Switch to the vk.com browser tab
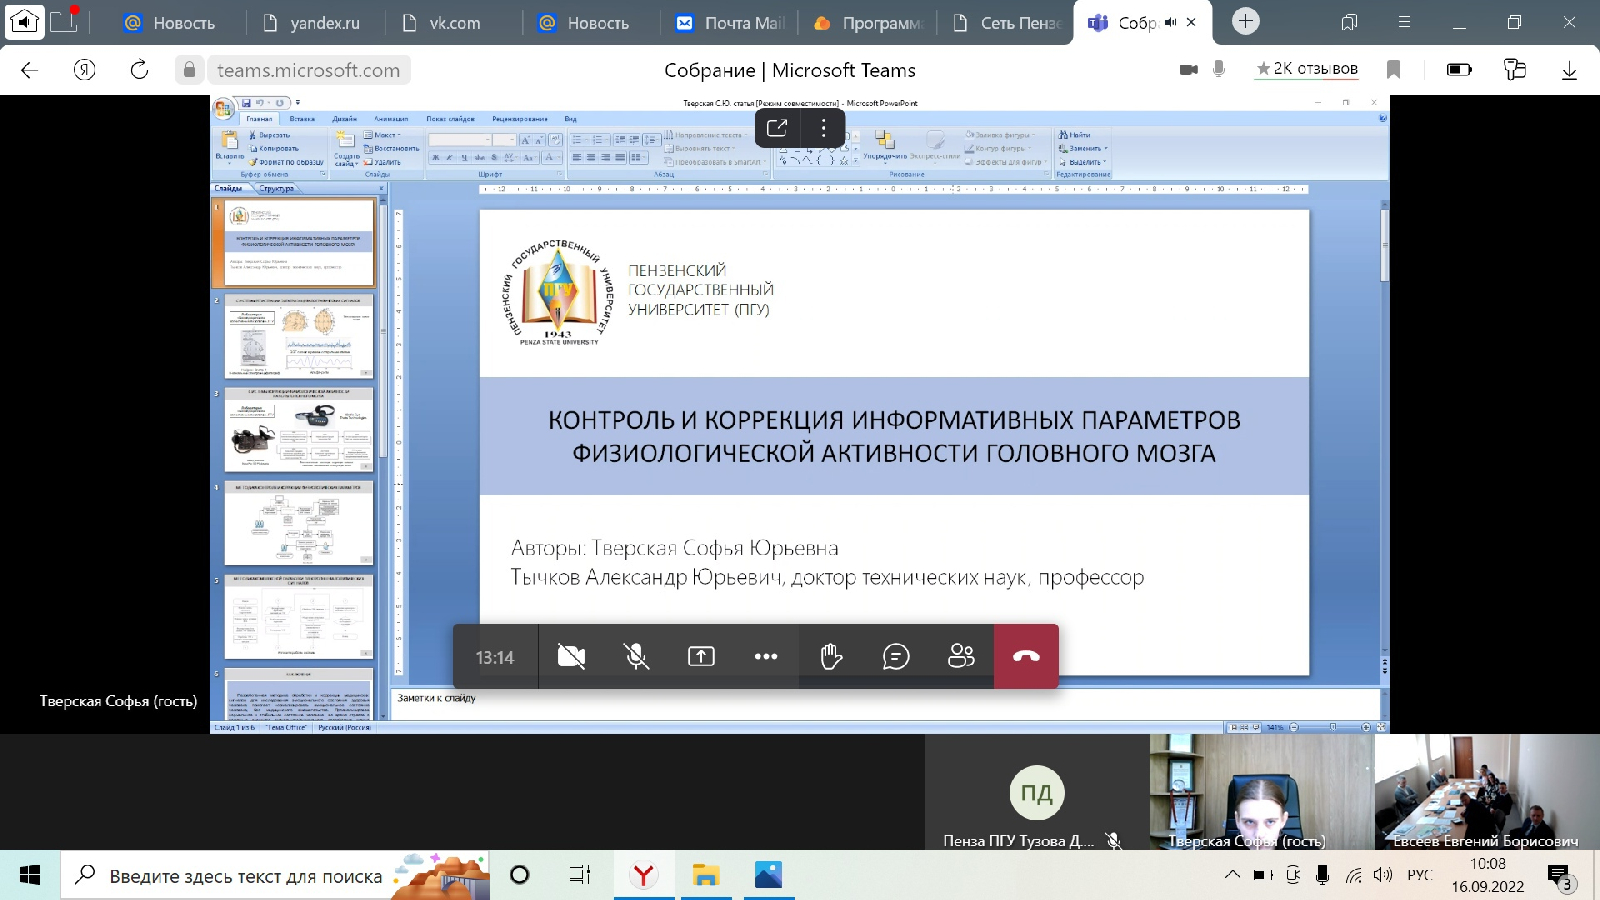 tap(454, 23)
